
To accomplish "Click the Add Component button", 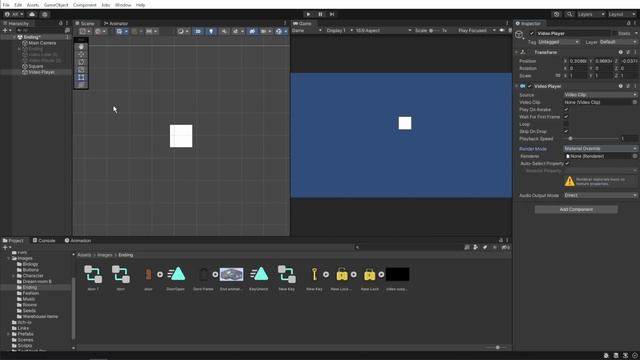I will [x=576, y=209].
